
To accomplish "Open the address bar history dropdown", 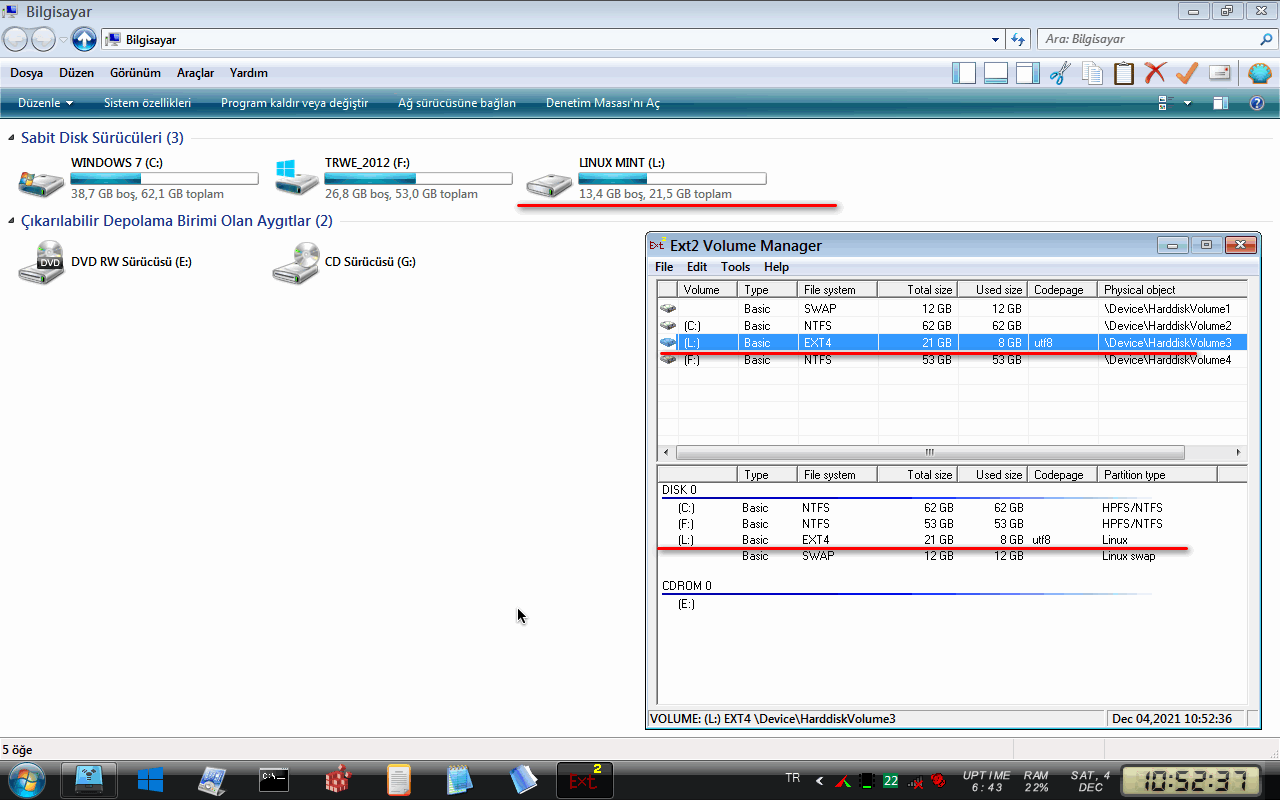I will tap(995, 40).
